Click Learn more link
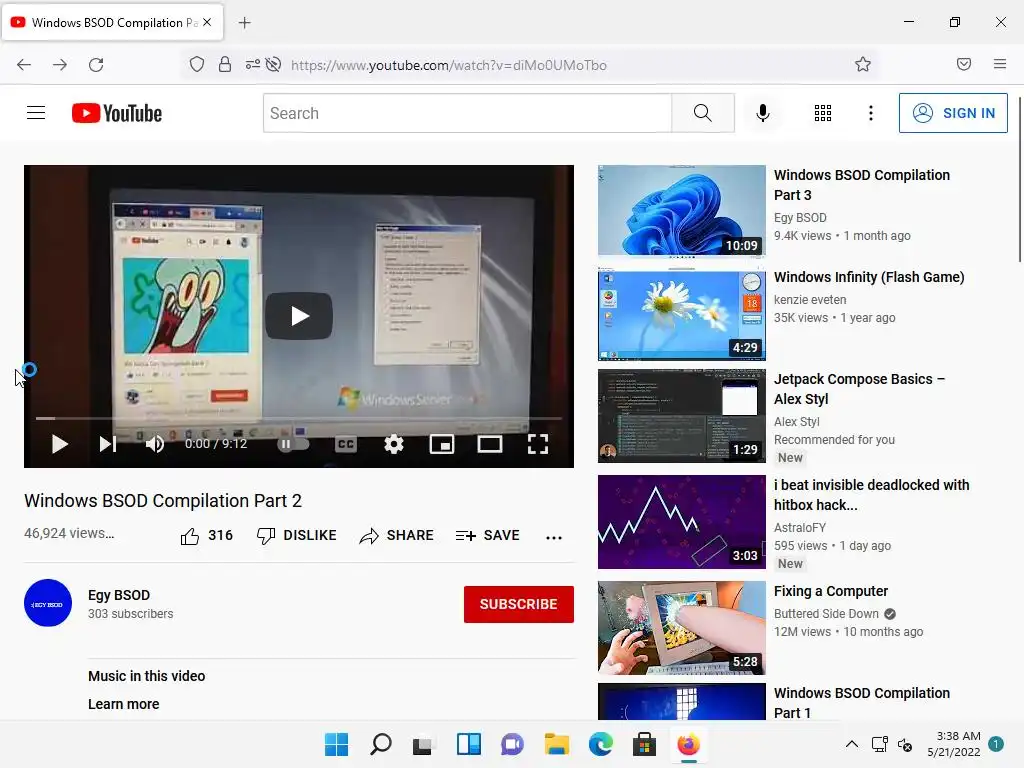The image size is (1024, 768). (x=123, y=704)
